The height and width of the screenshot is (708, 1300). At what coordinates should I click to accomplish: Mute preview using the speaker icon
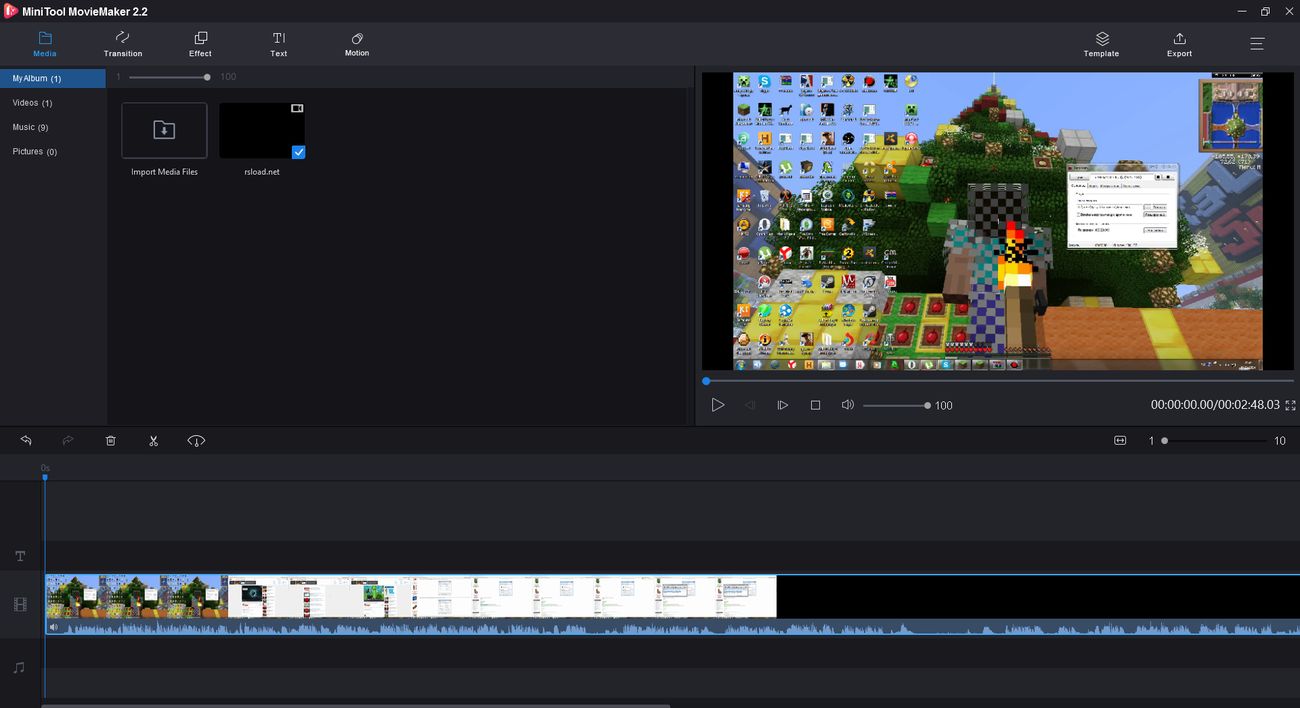(x=847, y=405)
